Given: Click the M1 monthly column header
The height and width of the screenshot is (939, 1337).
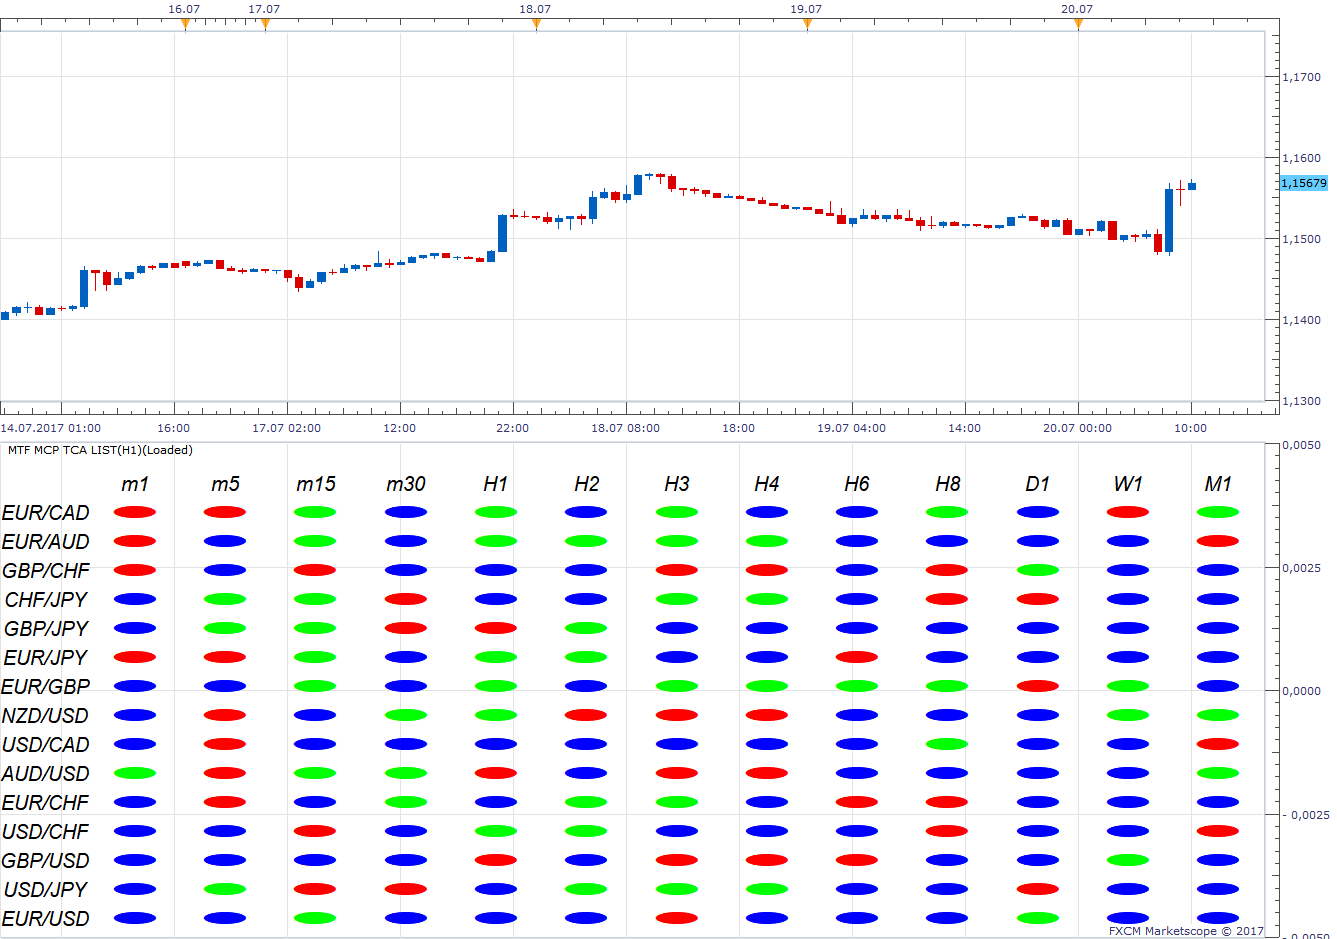Looking at the screenshot, I should 1218,484.
